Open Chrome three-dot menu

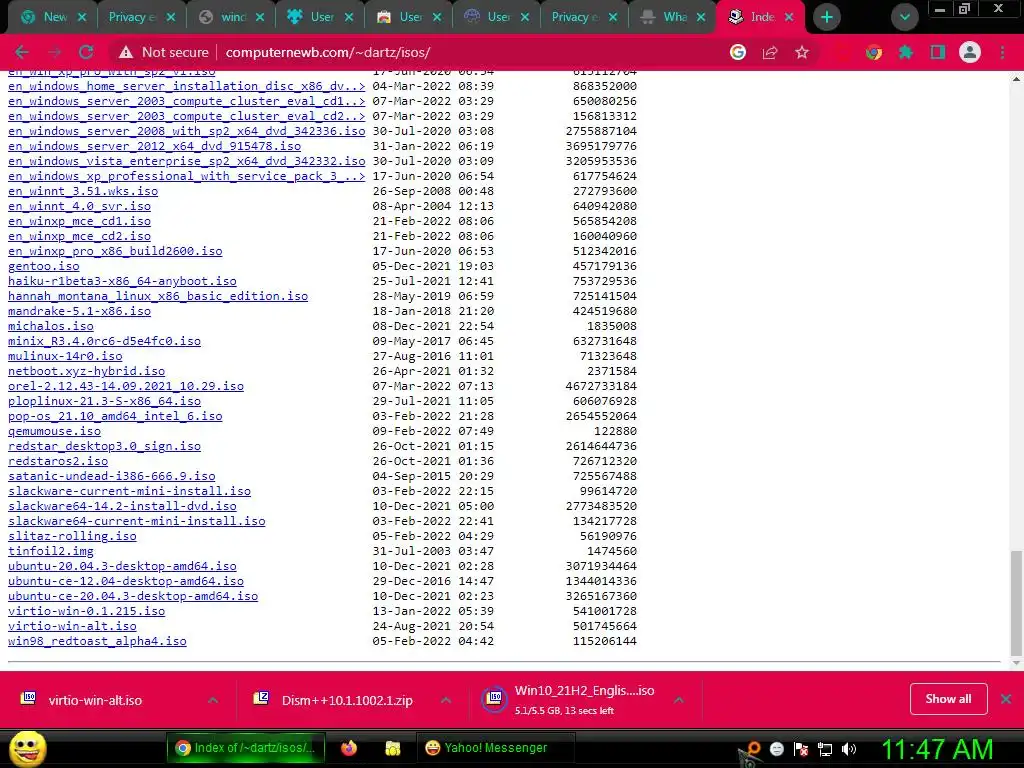[x=1002, y=52]
